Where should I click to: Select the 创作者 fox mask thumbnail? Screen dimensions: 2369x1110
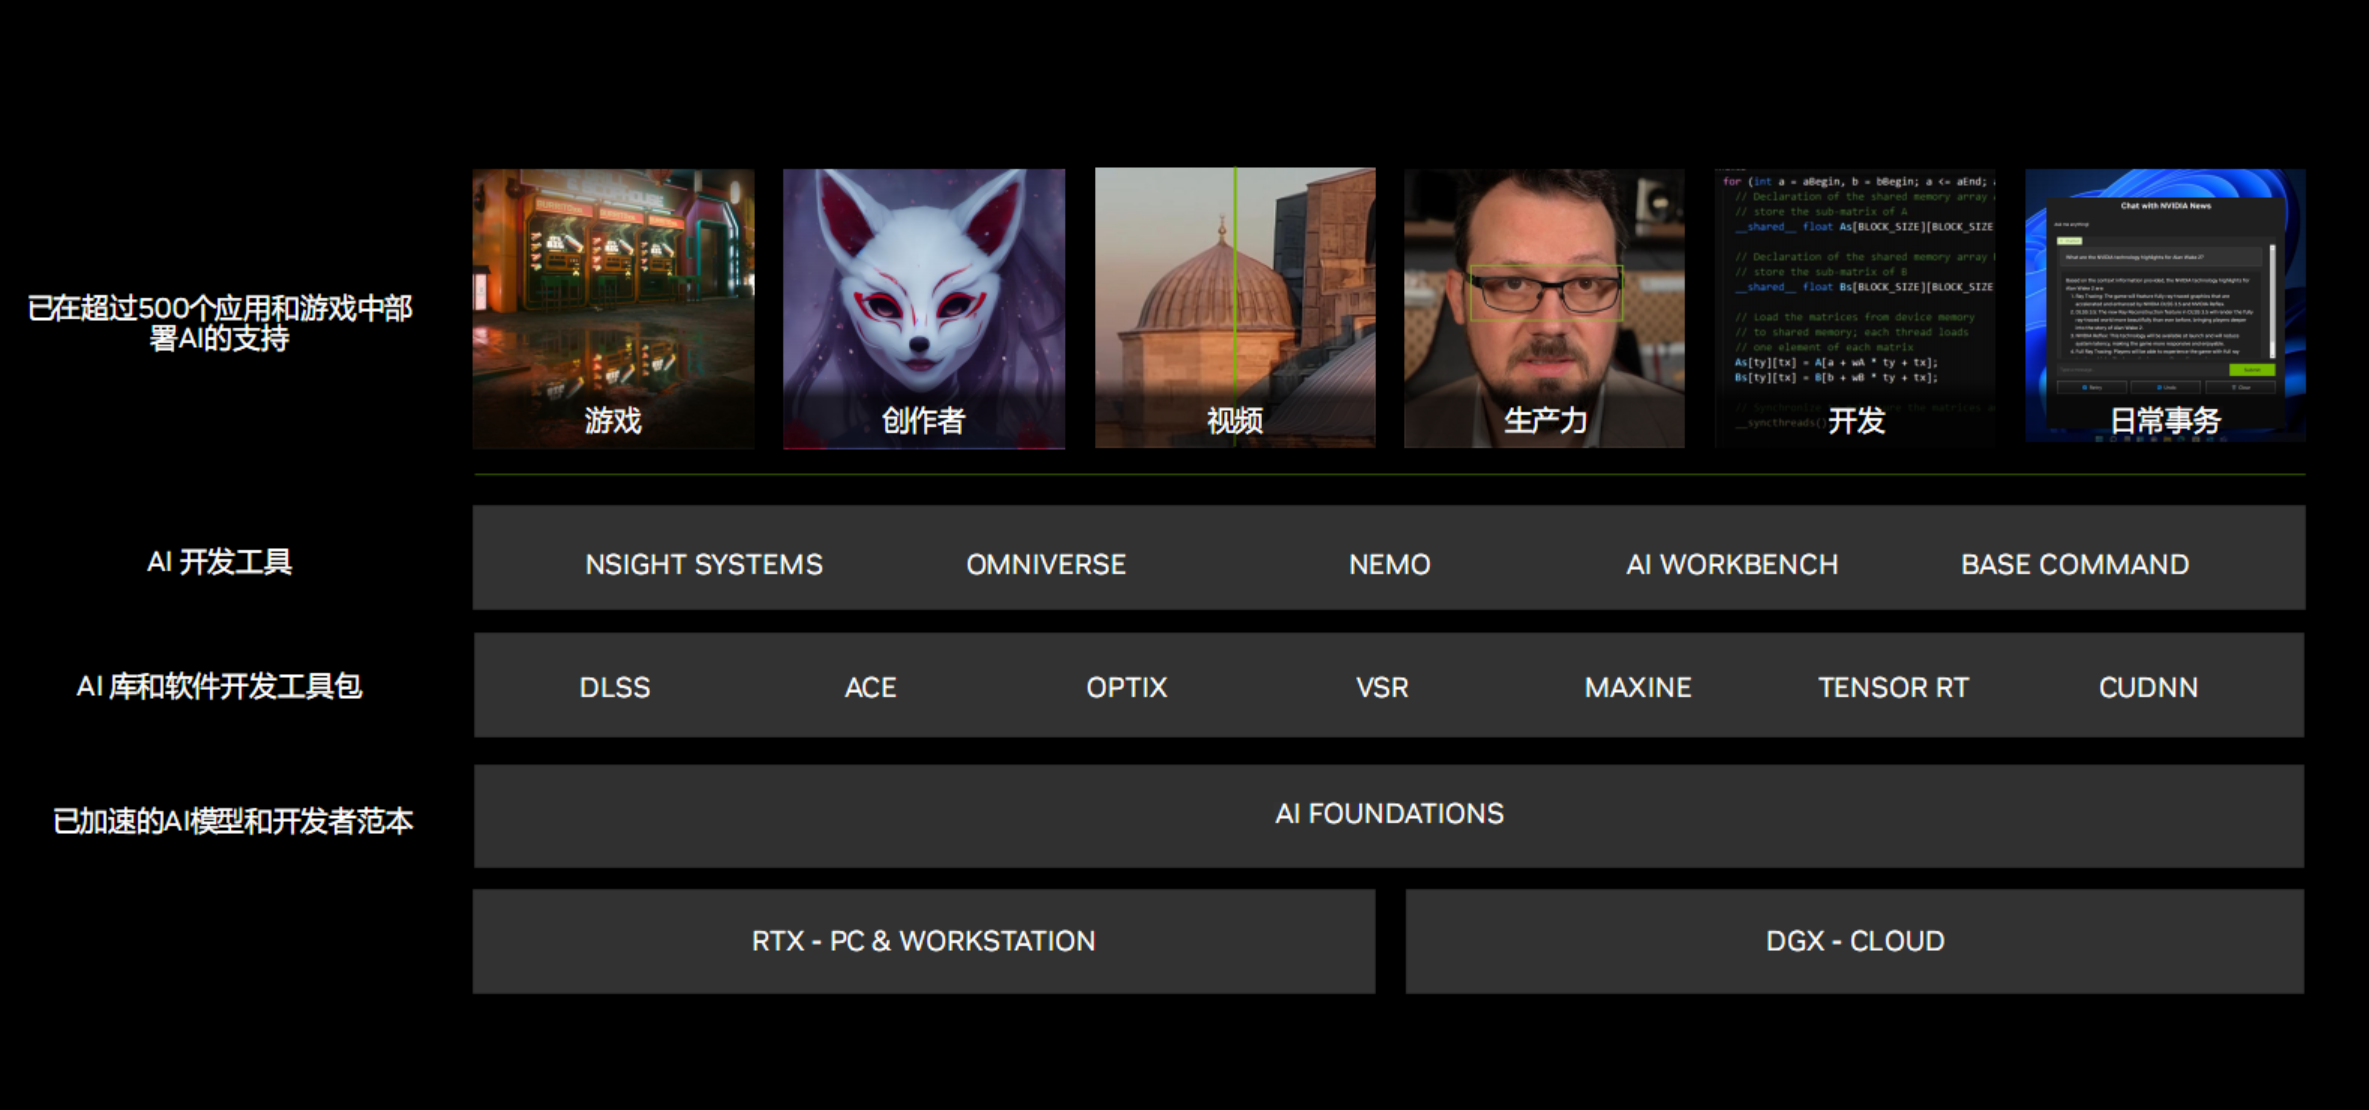pyautogui.click(x=923, y=308)
